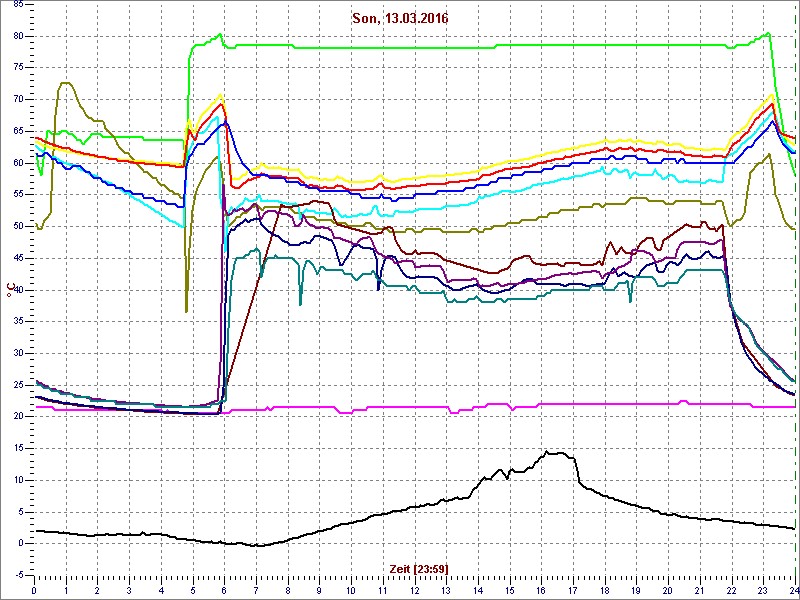800x600 pixels.
Task: Select the 60 value on the temperature axis
Action: [17, 163]
